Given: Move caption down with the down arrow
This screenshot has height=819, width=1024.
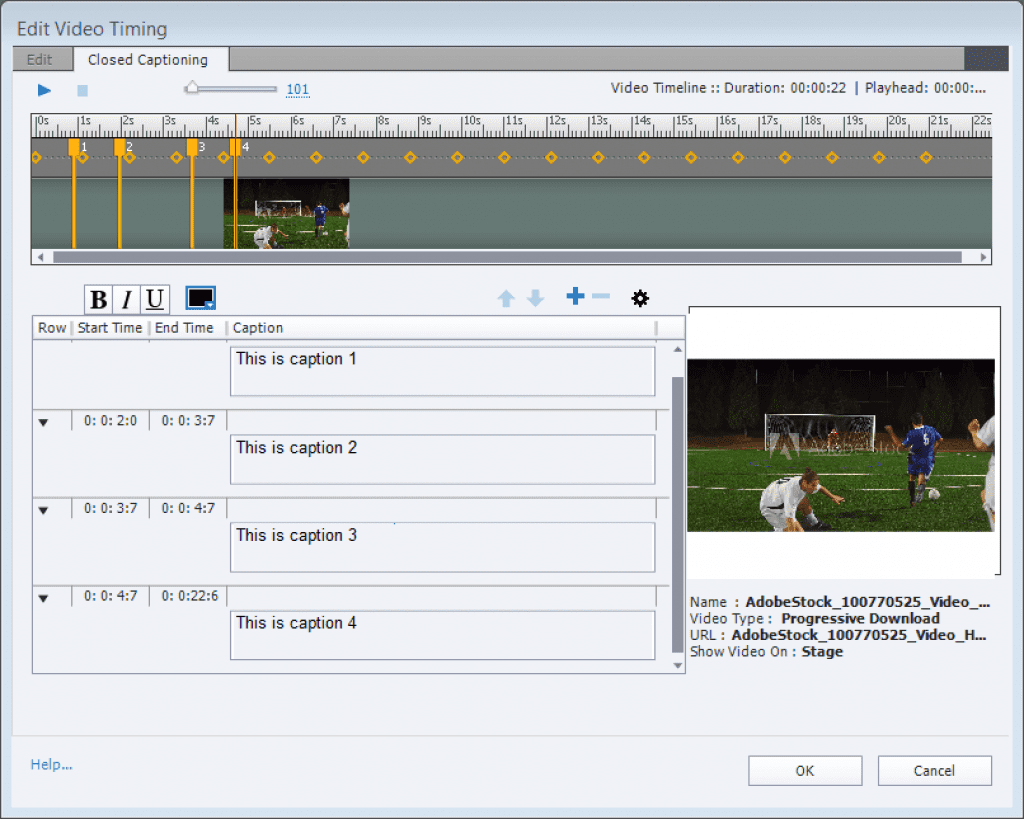Looking at the screenshot, I should coord(536,298).
